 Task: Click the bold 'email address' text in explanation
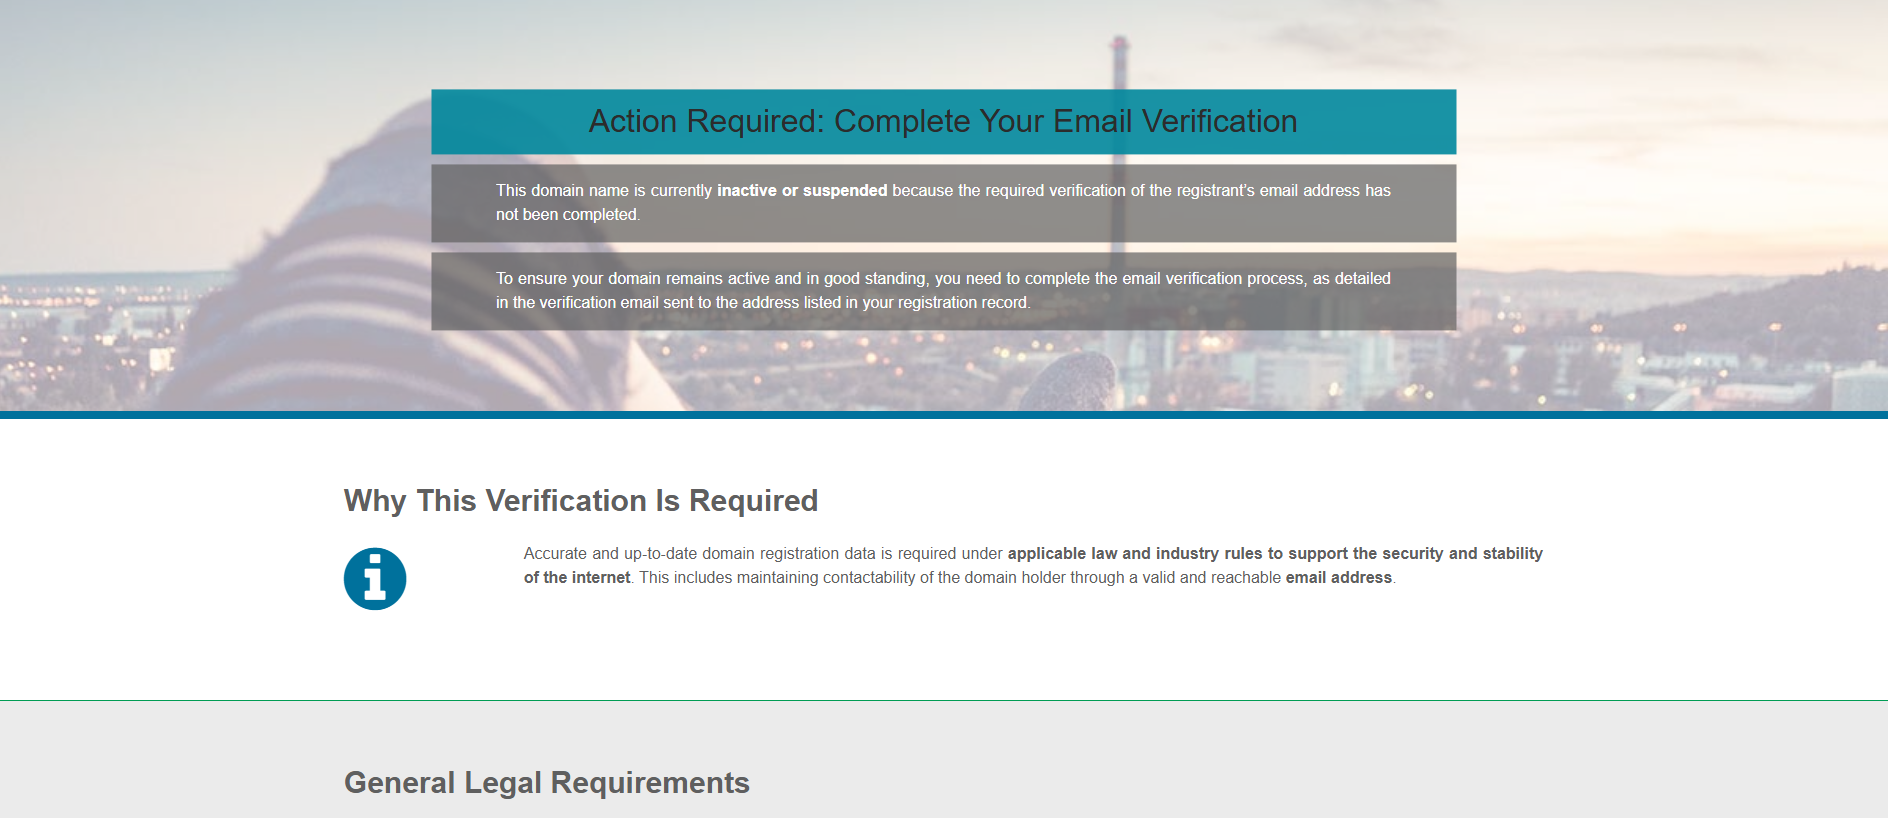click(1339, 577)
